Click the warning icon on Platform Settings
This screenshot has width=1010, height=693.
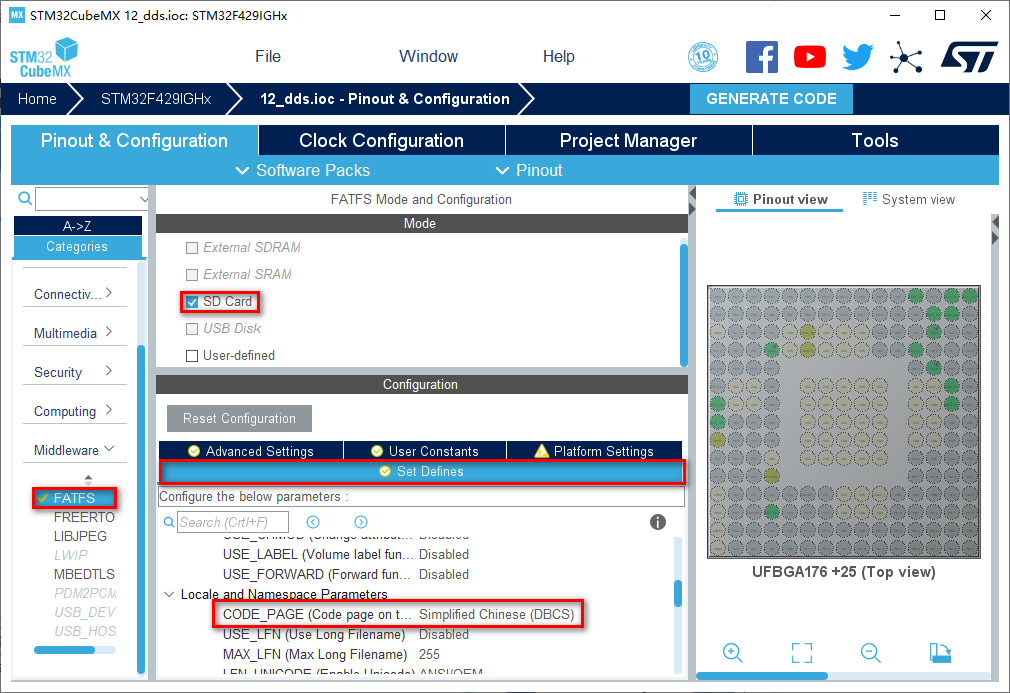click(541, 451)
